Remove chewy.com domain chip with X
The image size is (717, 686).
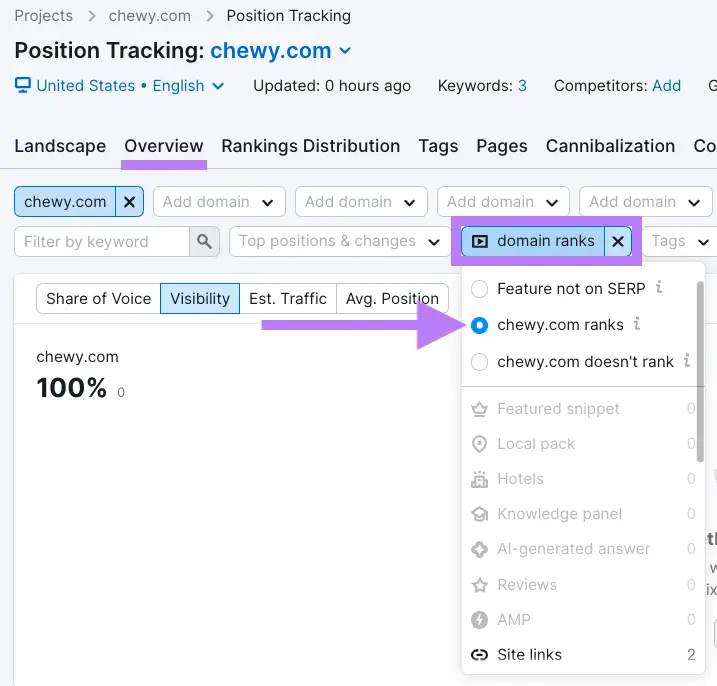pos(129,202)
